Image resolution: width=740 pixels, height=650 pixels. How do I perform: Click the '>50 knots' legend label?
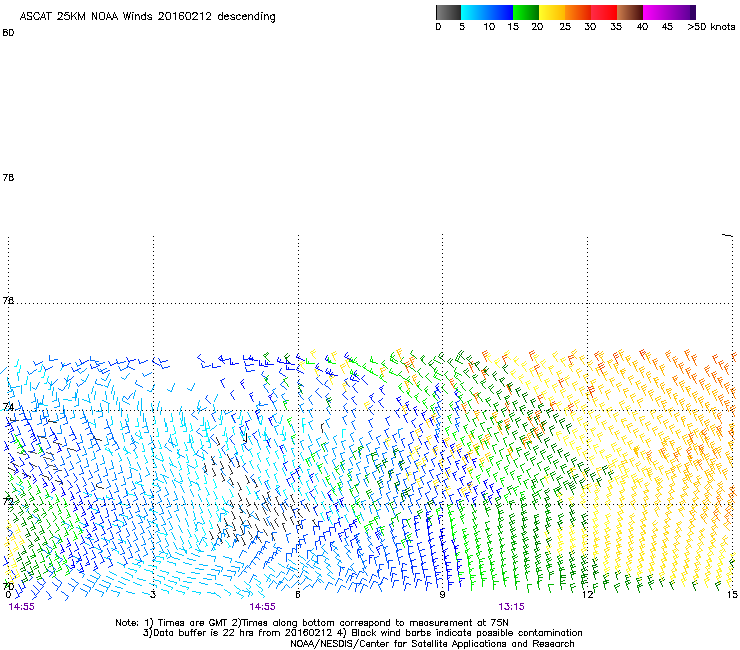pyautogui.click(x=711, y=27)
